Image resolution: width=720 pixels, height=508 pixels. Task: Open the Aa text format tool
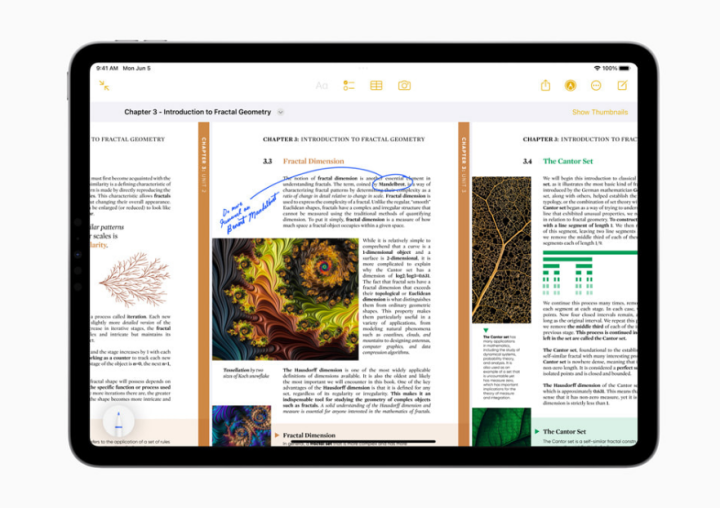tap(321, 85)
